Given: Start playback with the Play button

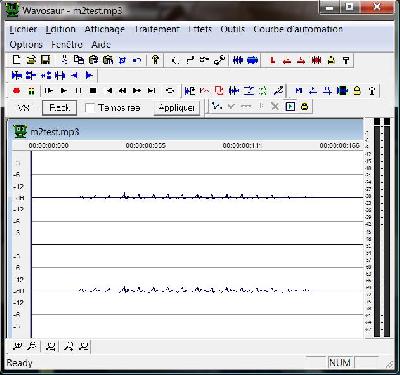Looking at the screenshot, I should click(x=64, y=91).
